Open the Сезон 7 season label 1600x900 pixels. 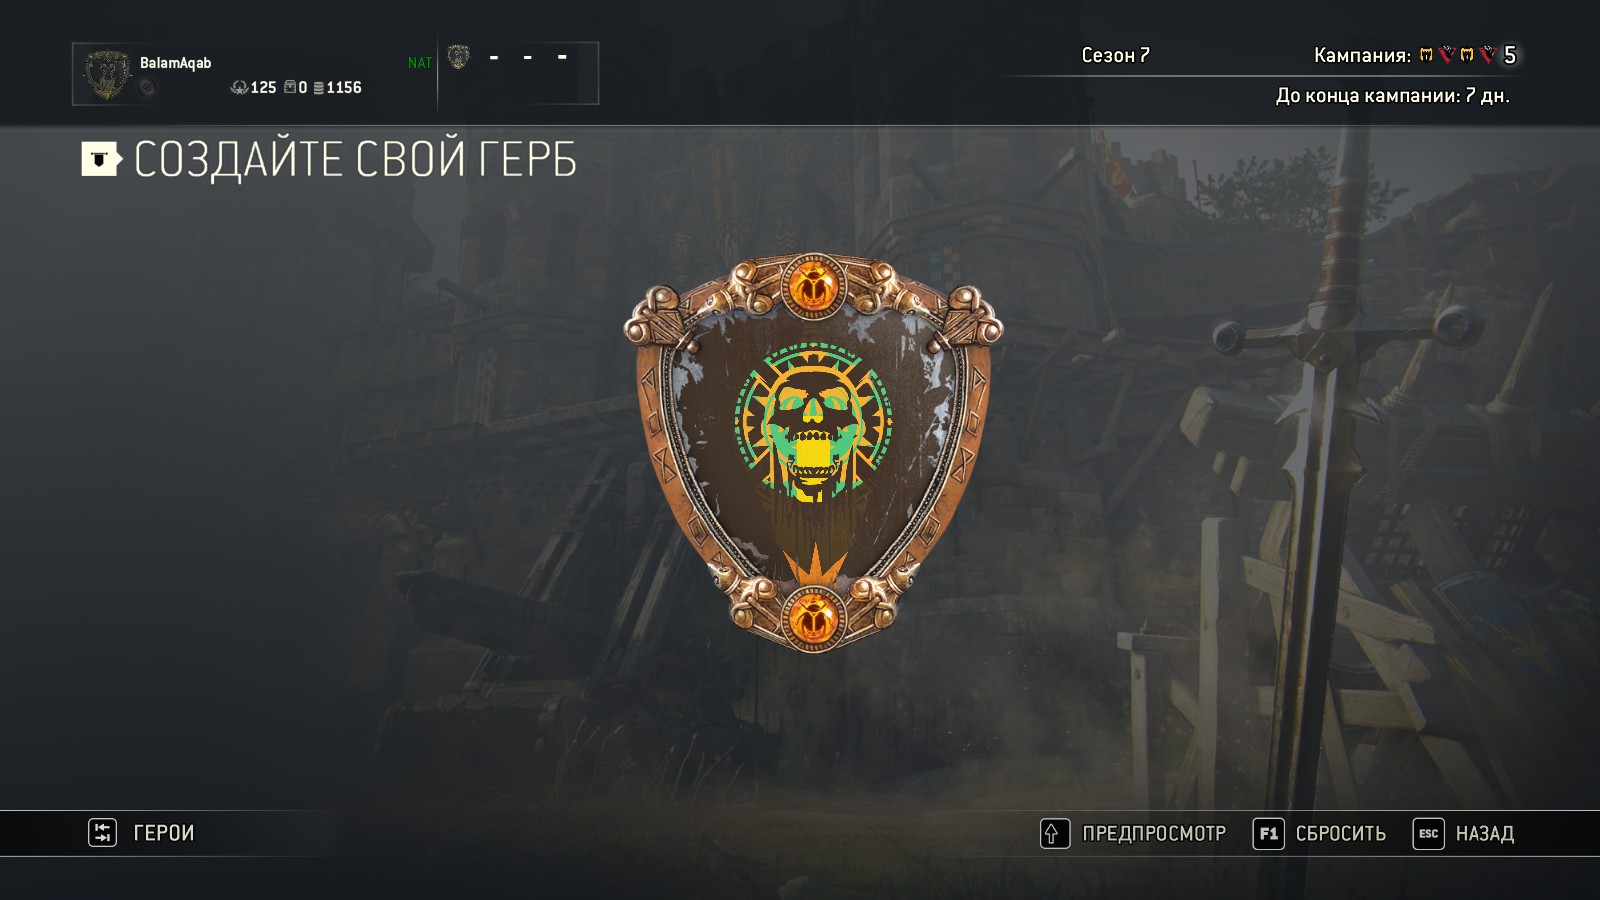(x=1115, y=55)
